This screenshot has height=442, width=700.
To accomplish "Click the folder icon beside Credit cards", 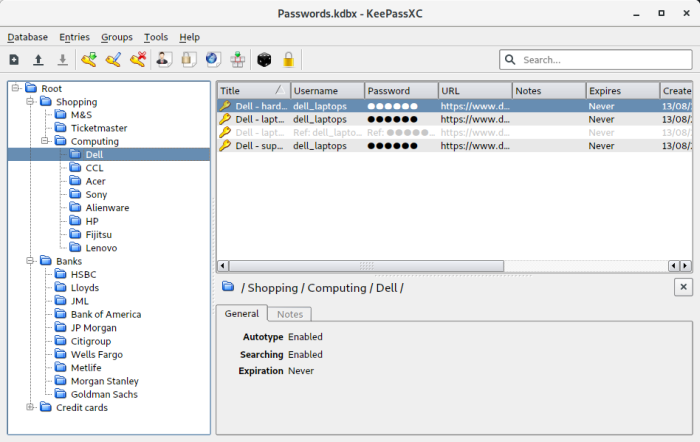I will click(46, 407).
